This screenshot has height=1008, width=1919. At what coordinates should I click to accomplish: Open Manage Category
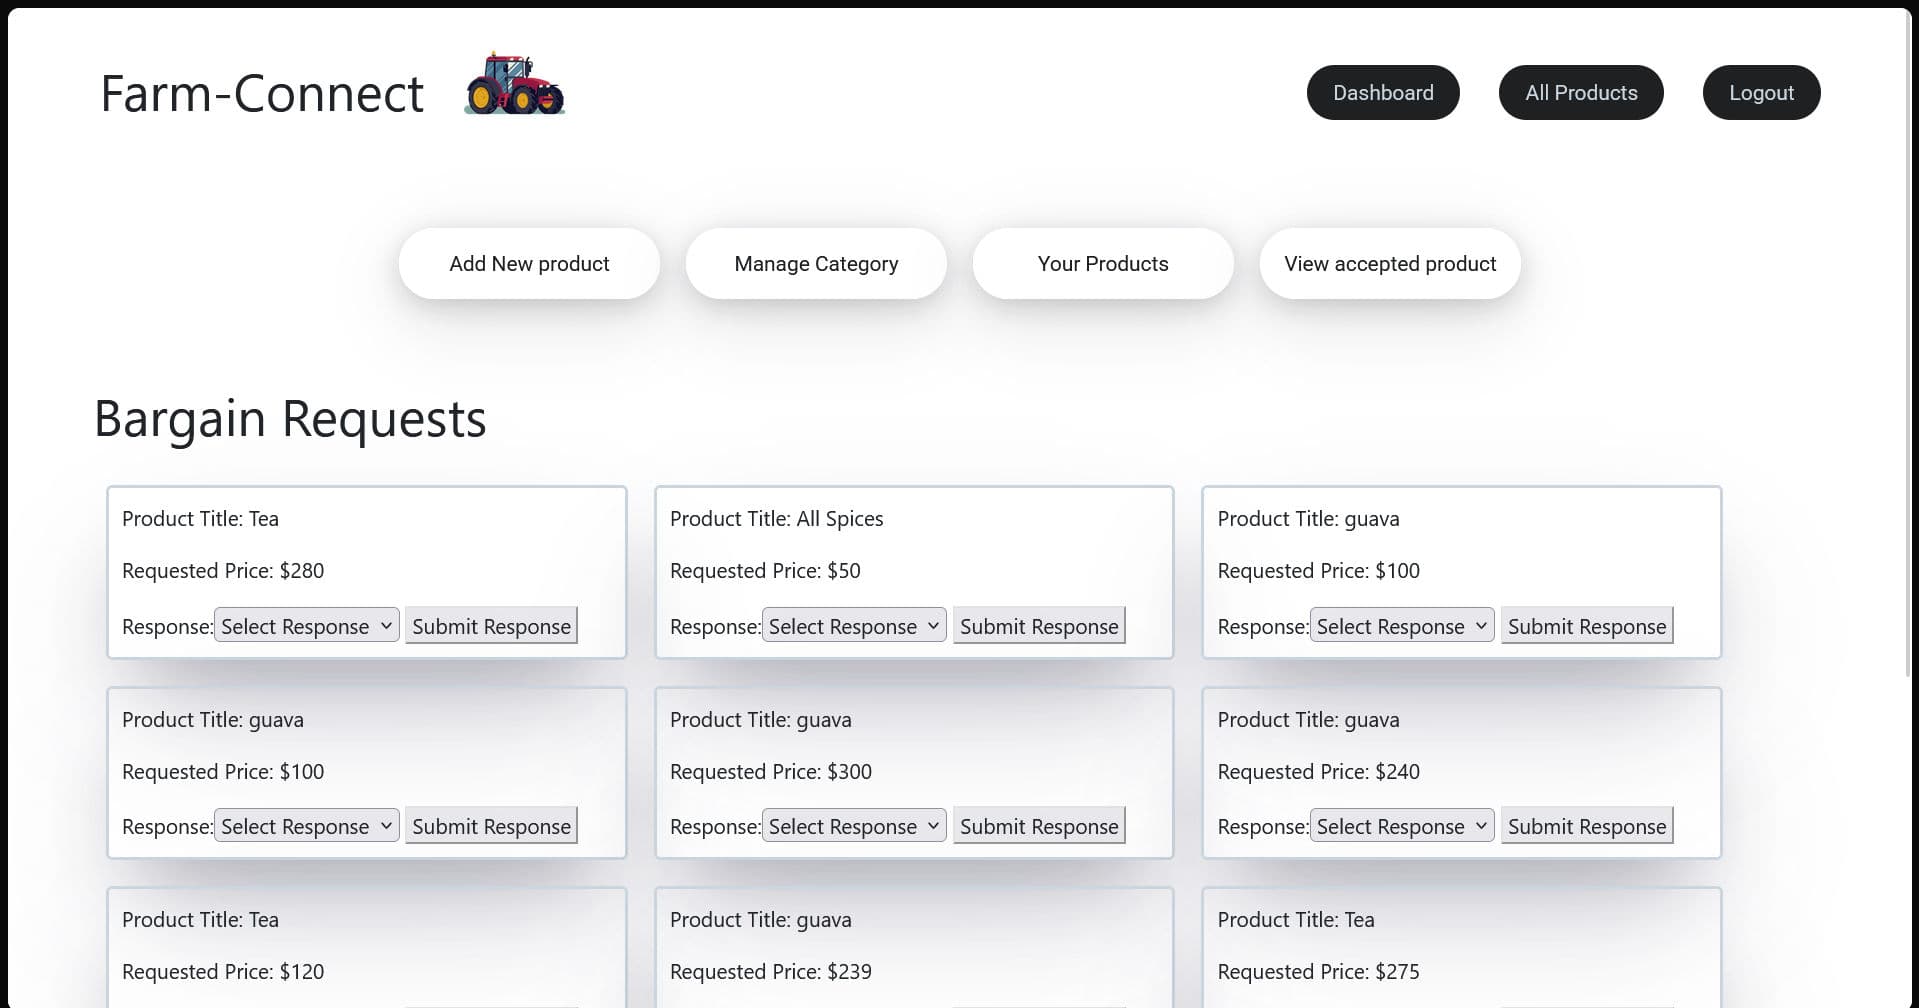click(x=815, y=263)
